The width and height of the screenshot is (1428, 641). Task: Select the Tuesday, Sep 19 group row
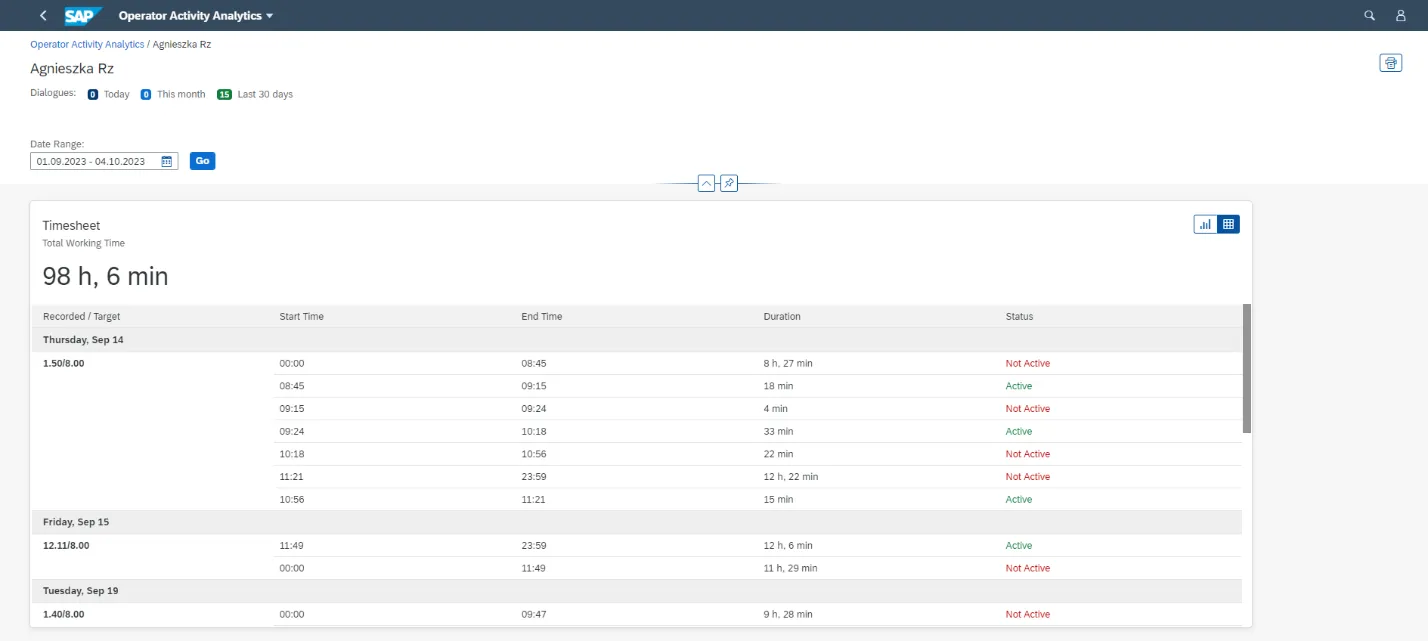pos(637,591)
